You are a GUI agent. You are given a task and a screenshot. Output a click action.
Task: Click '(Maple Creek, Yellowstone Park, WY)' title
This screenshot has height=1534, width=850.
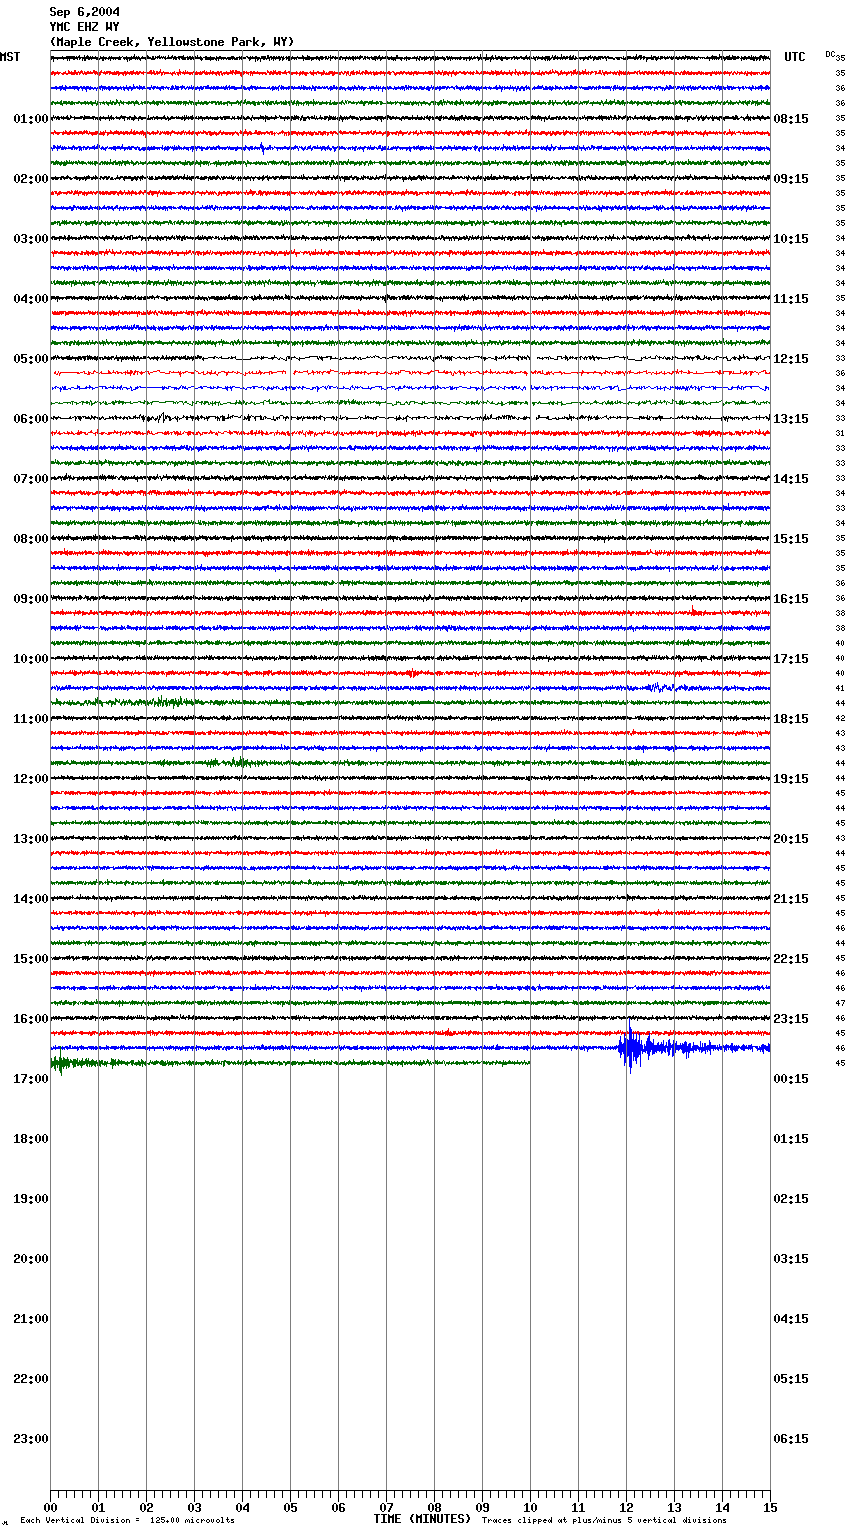tap(172, 42)
